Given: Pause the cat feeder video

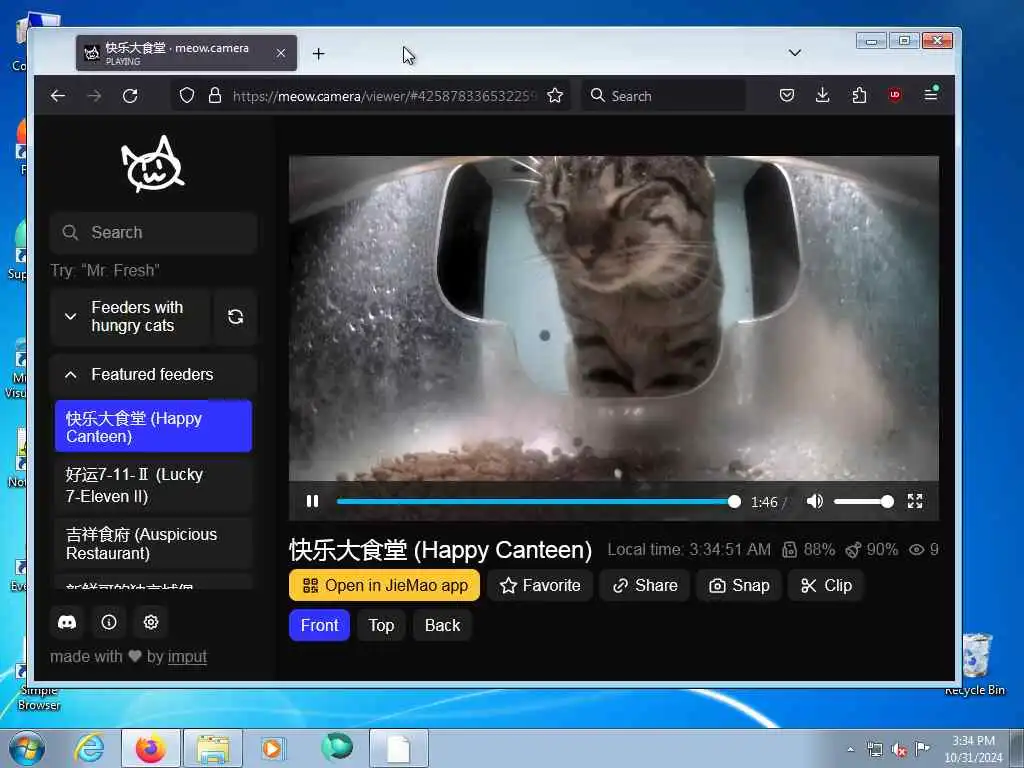Looking at the screenshot, I should pos(312,502).
